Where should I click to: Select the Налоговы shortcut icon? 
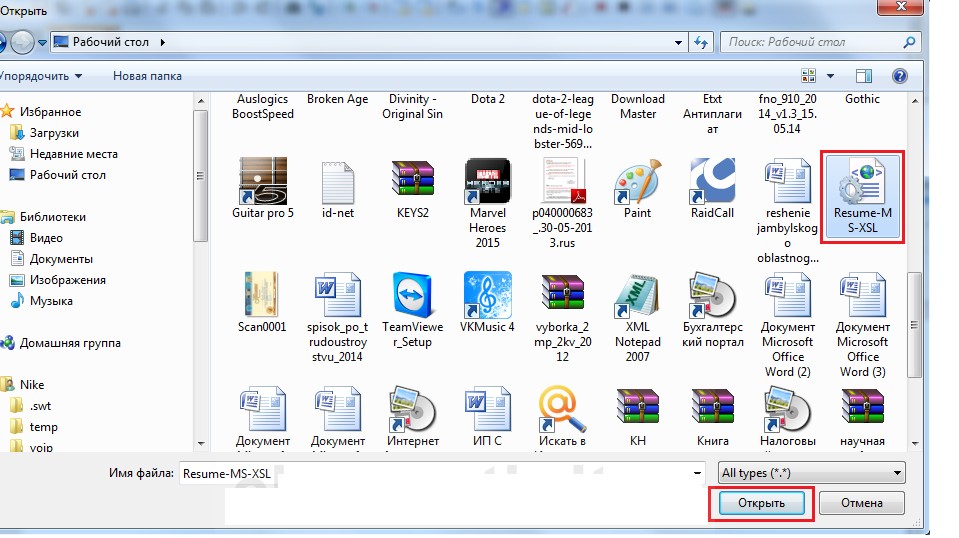(x=788, y=409)
